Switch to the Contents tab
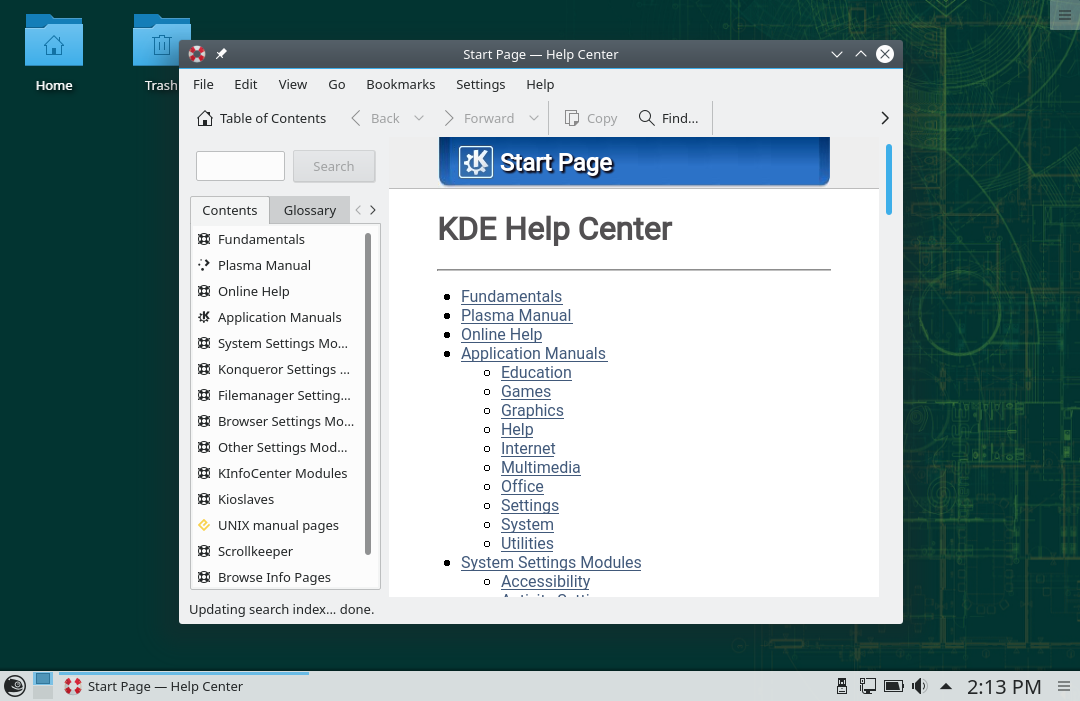The width and height of the screenshot is (1080, 701). 229,211
